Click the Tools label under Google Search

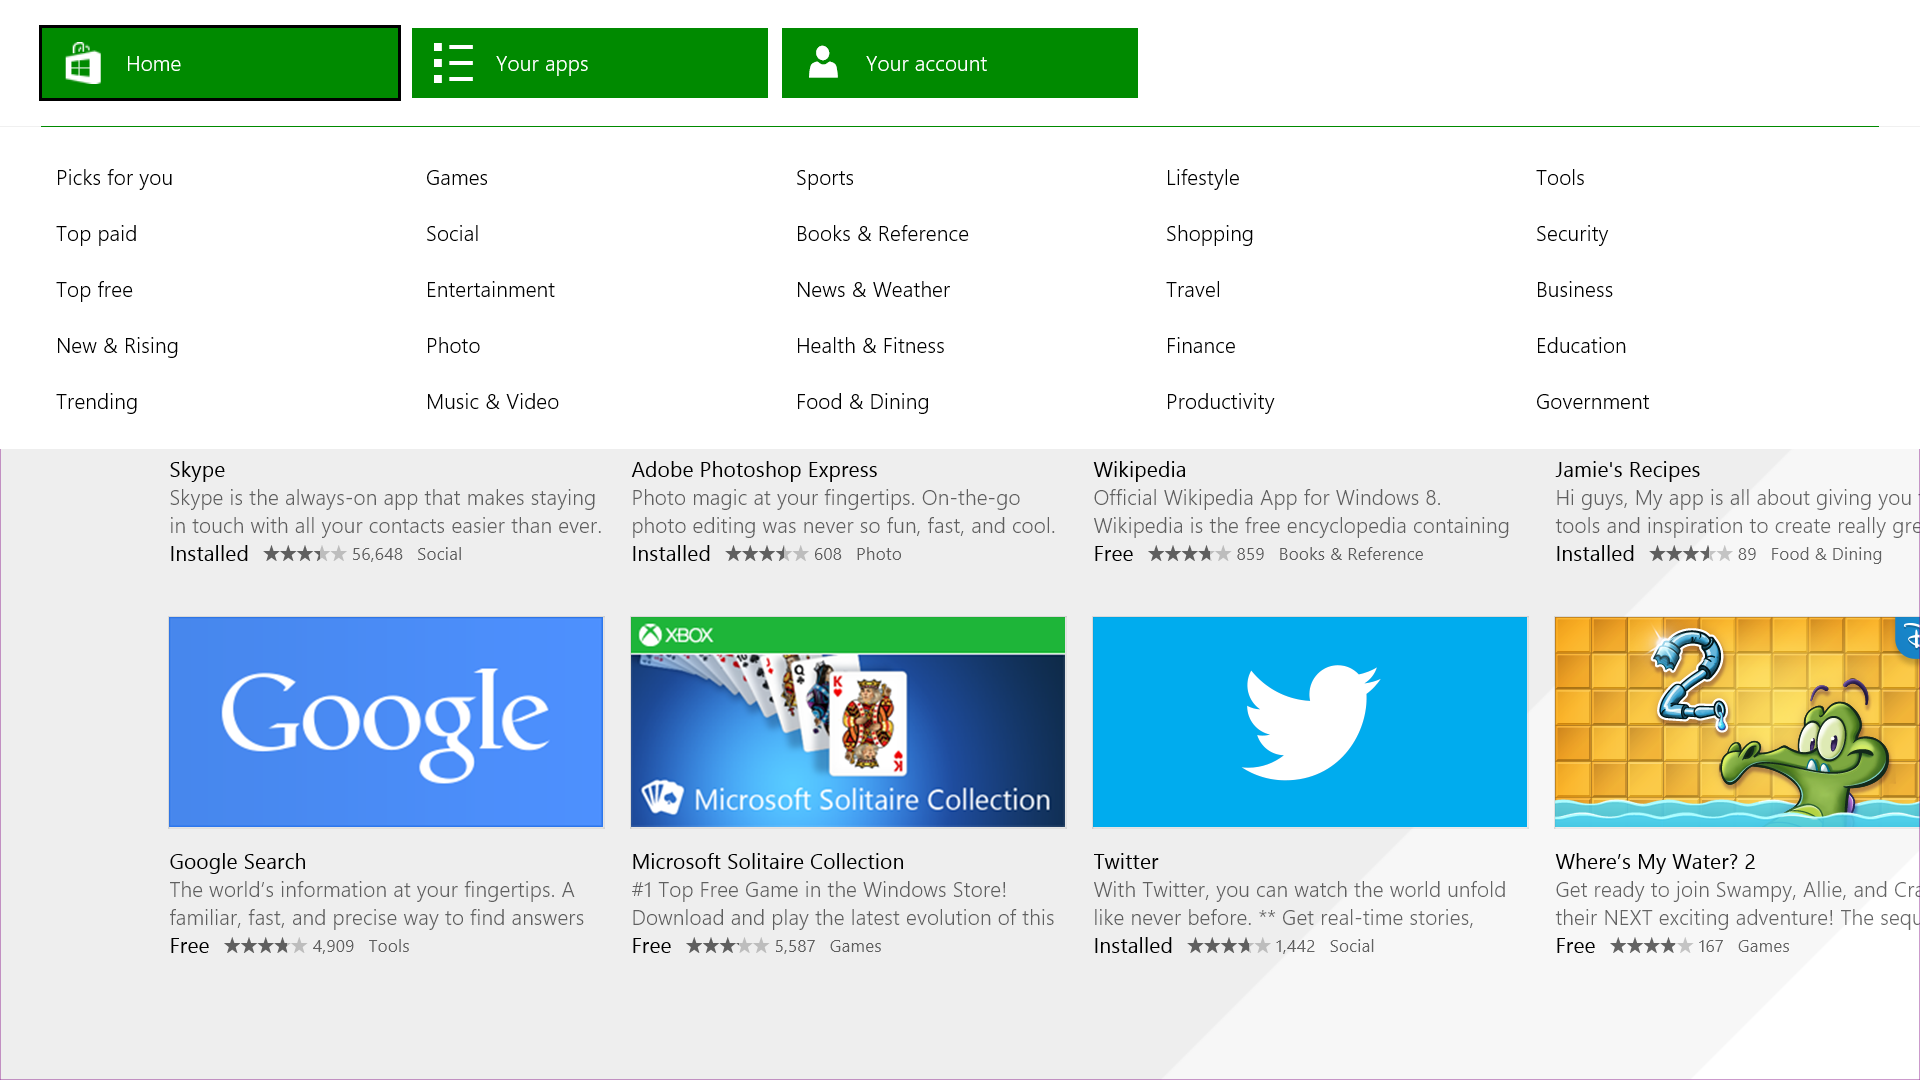(389, 946)
